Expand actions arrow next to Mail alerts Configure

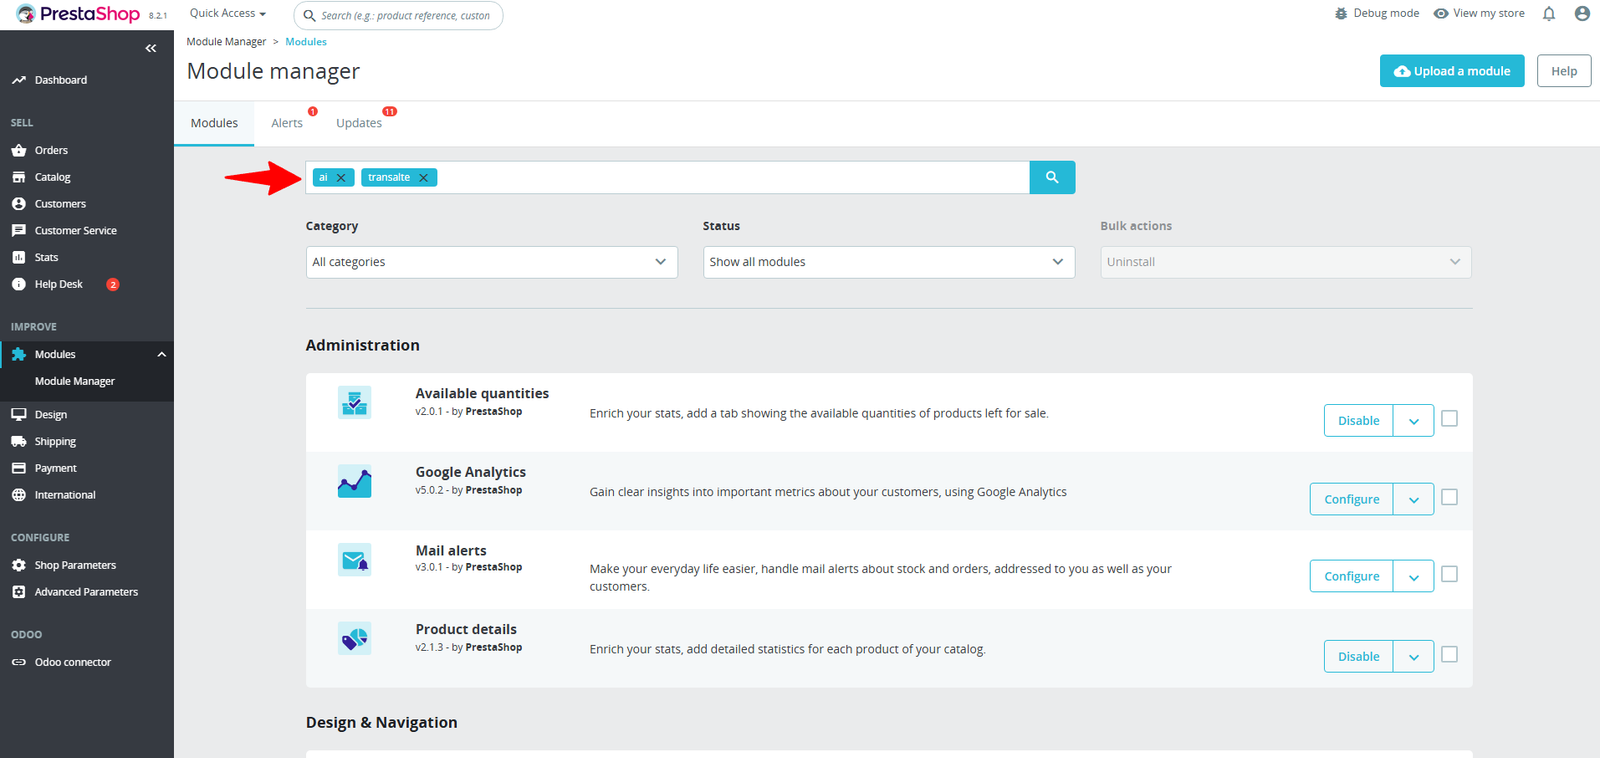(x=1413, y=577)
